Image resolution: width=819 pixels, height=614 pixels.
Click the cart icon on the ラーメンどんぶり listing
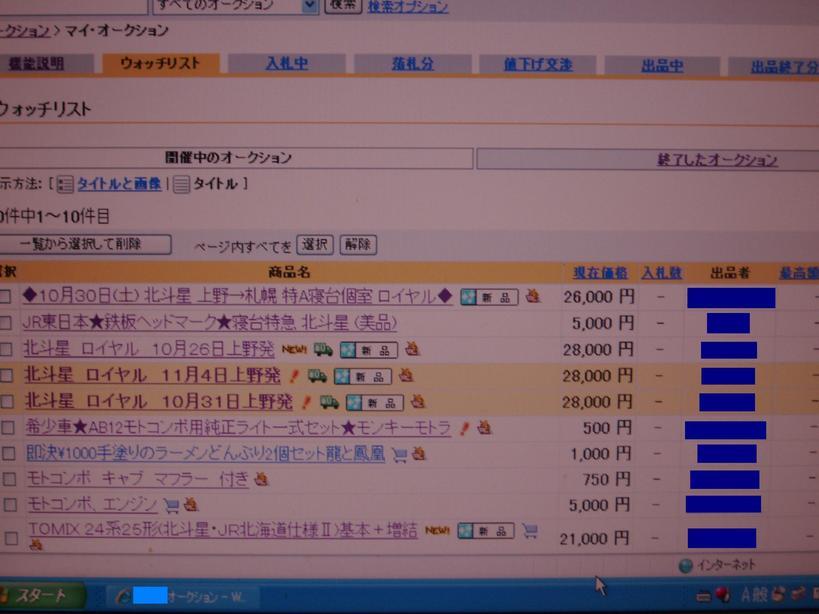(399, 454)
